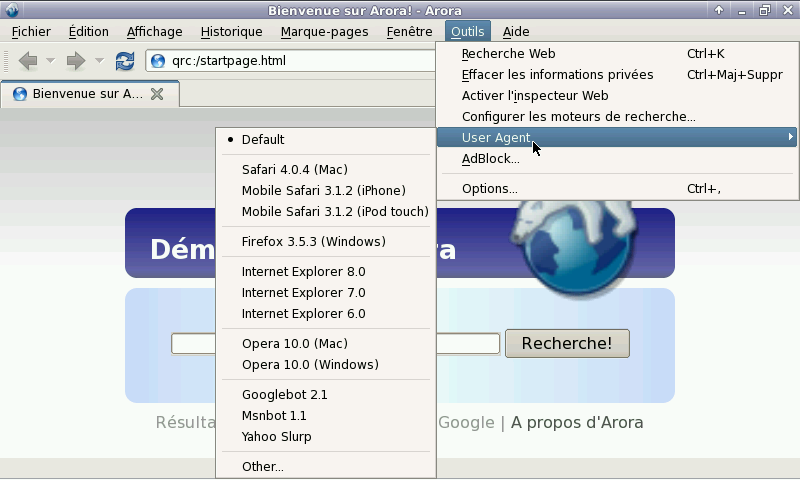Open the Aide menu

tap(516, 32)
